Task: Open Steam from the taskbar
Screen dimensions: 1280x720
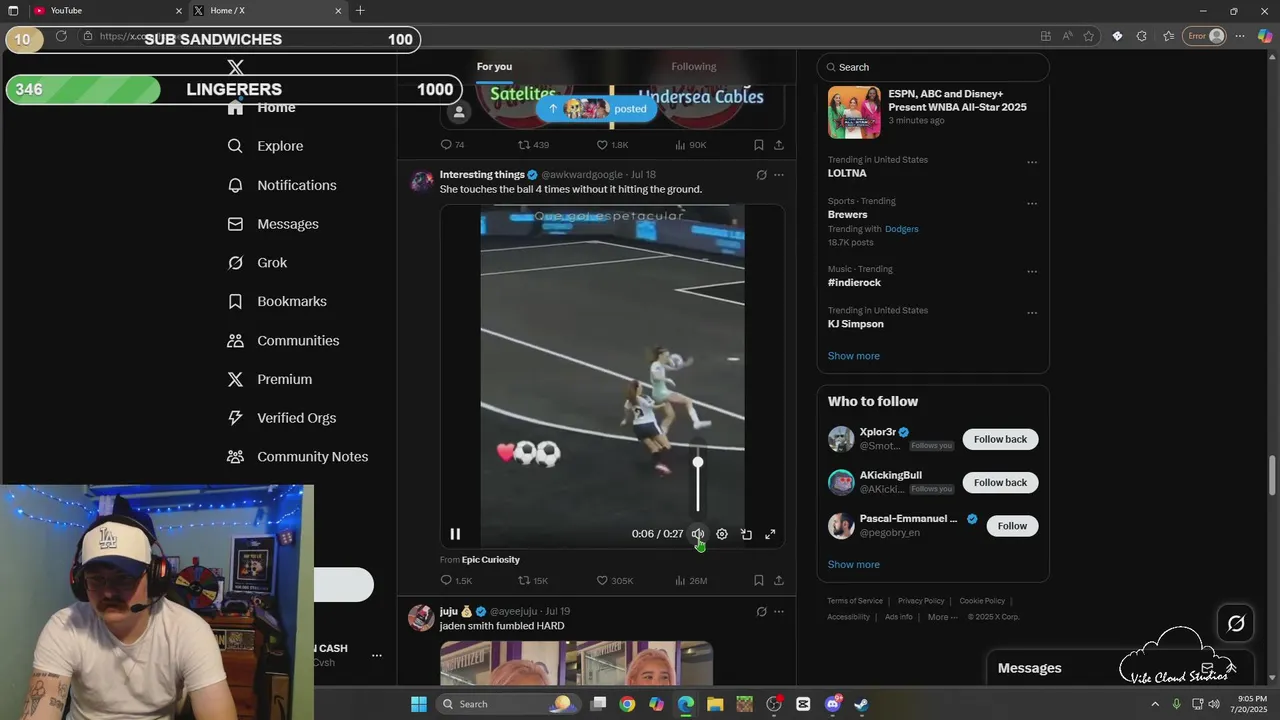Action: [x=861, y=704]
